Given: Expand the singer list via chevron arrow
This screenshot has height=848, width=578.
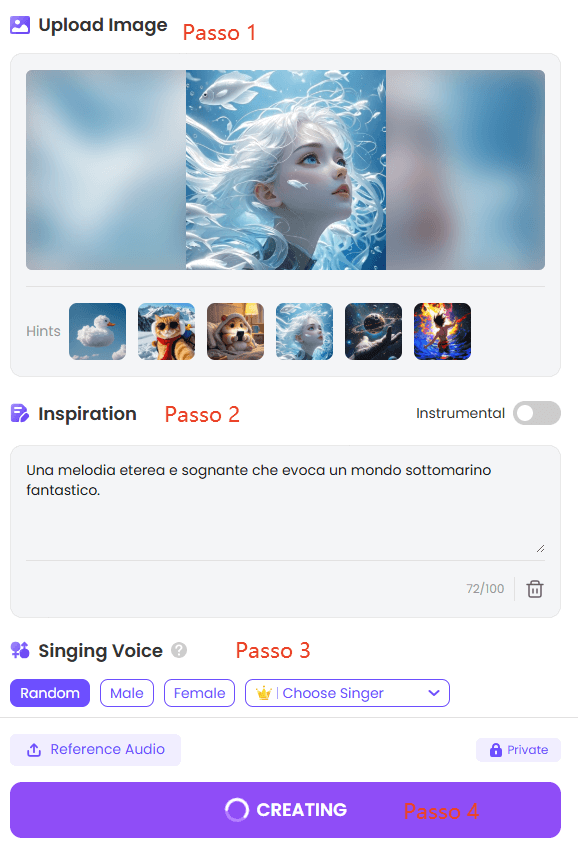Looking at the screenshot, I should [x=434, y=693].
